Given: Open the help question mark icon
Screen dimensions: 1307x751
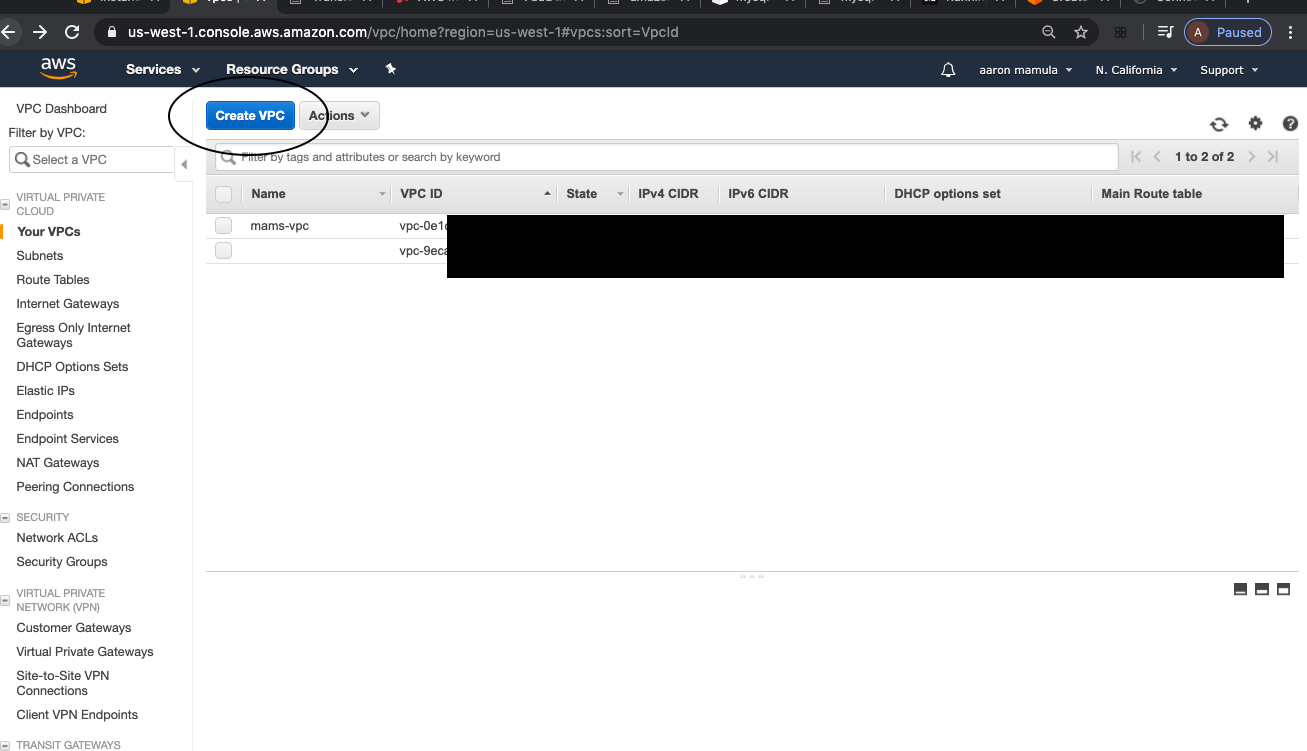Looking at the screenshot, I should [1290, 124].
